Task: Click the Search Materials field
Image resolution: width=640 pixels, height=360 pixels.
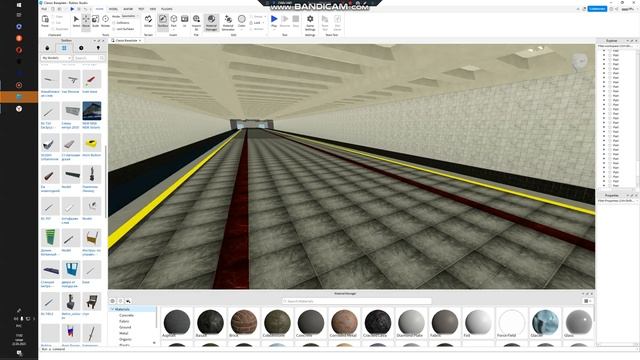Action: pos(357,301)
